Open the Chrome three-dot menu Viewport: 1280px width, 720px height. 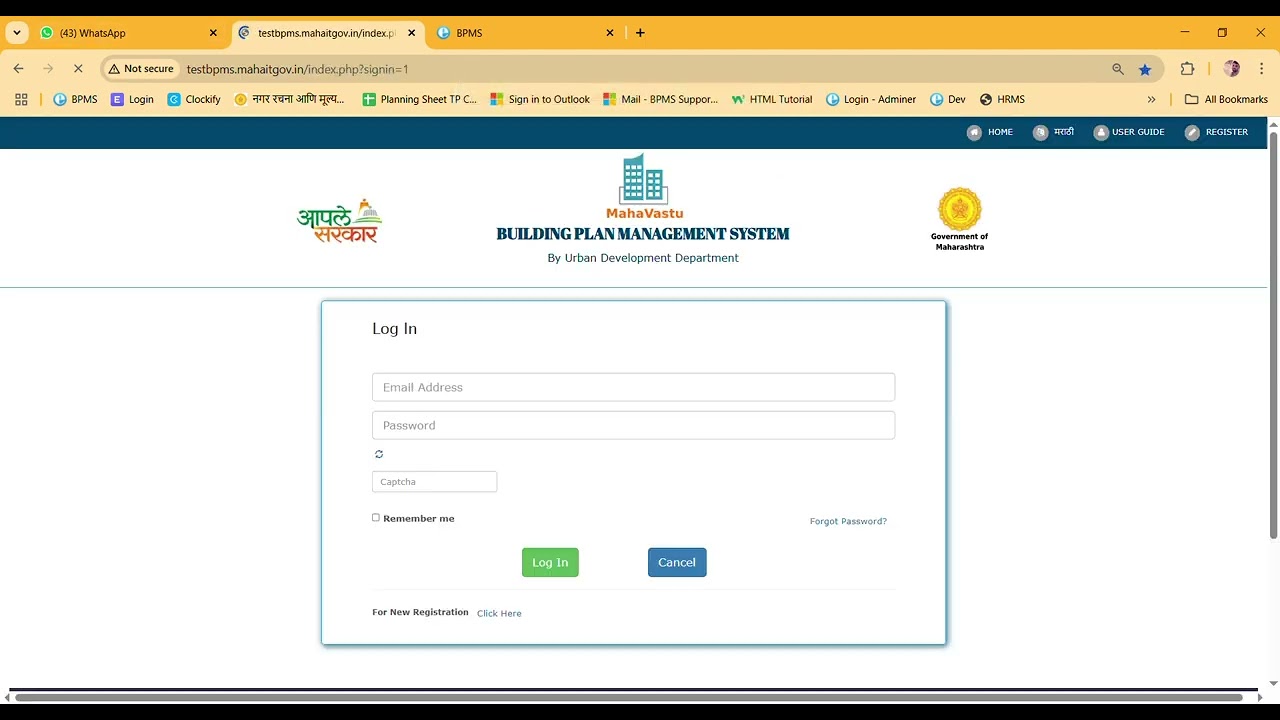[x=1262, y=69]
